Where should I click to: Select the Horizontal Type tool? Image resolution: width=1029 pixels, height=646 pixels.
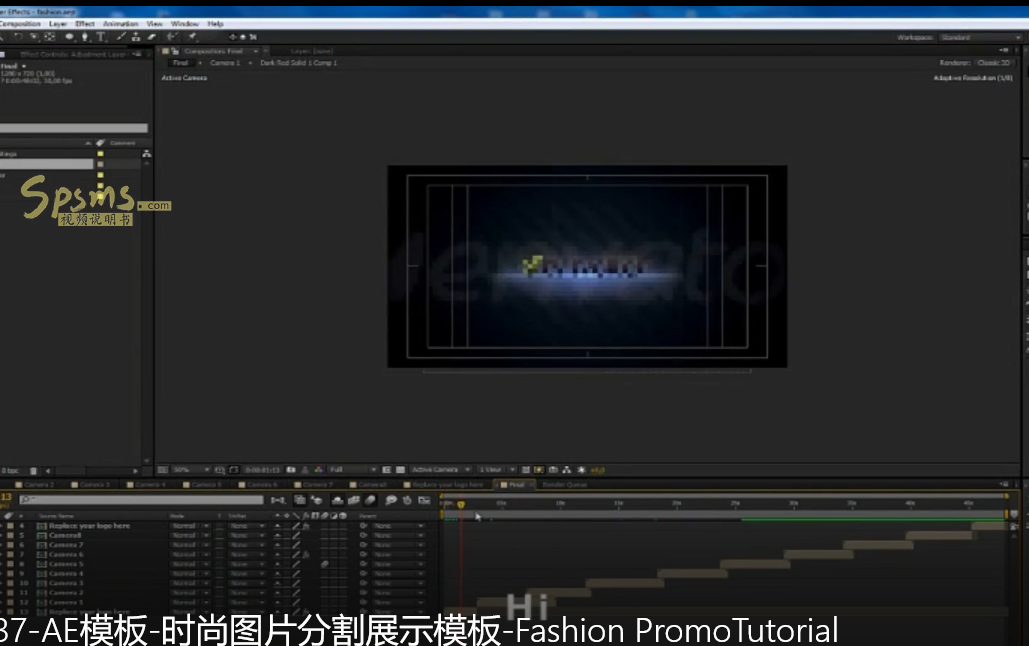[x=101, y=37]
